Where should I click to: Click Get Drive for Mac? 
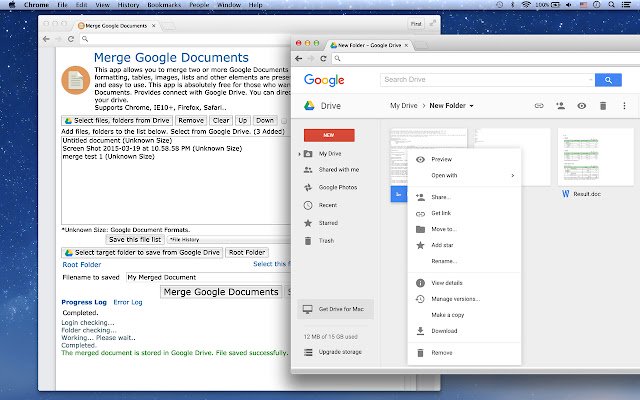(336, 309)
